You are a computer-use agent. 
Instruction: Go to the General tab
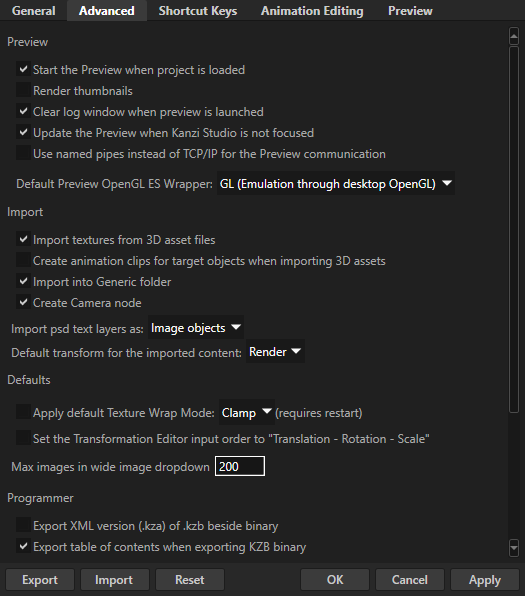tap(33, 11)
